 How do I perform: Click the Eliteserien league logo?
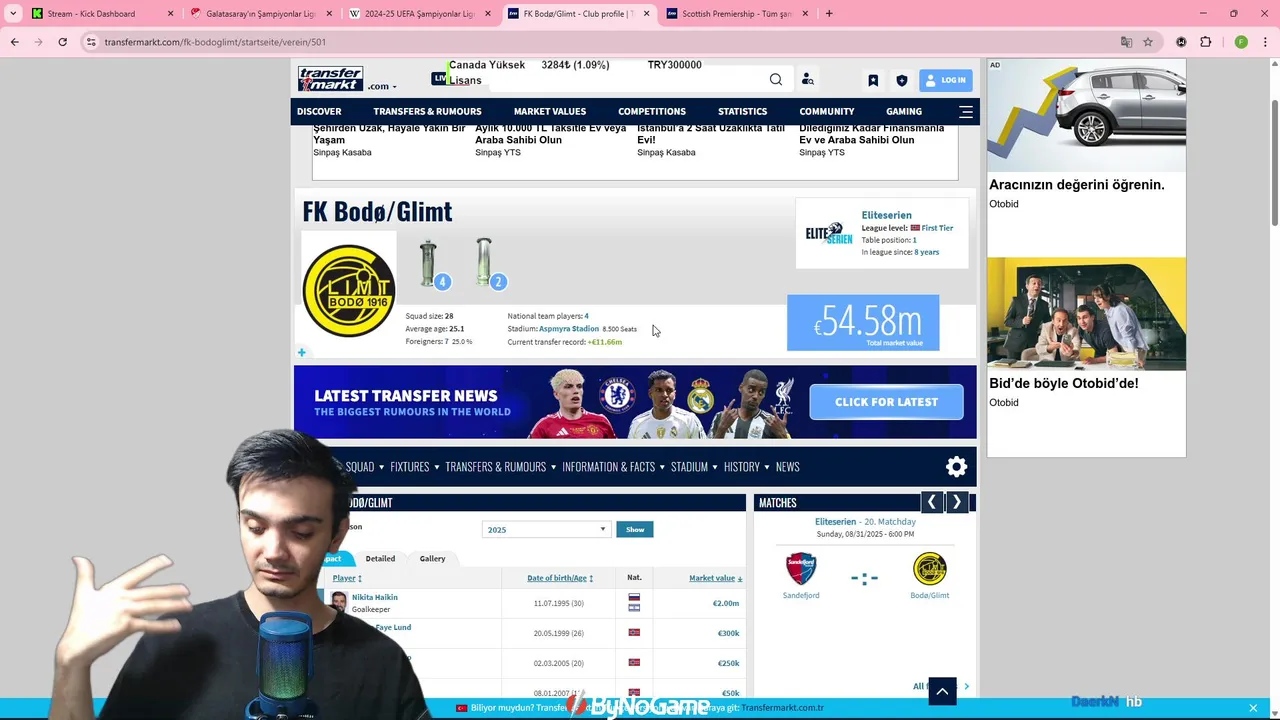click(x=829, y=234)
